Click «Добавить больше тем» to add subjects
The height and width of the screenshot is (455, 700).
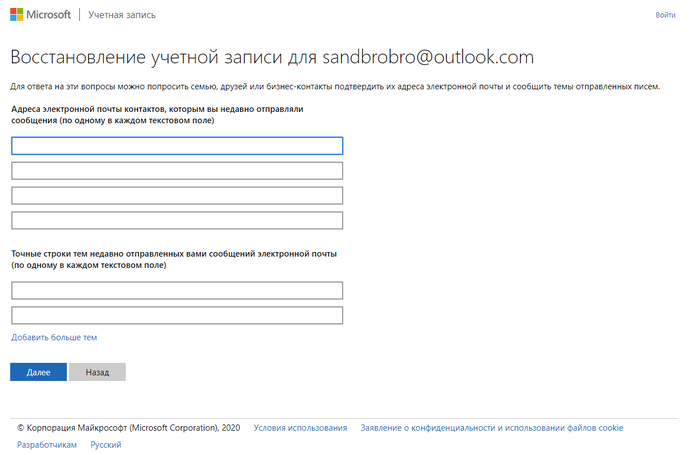(54, 338)
